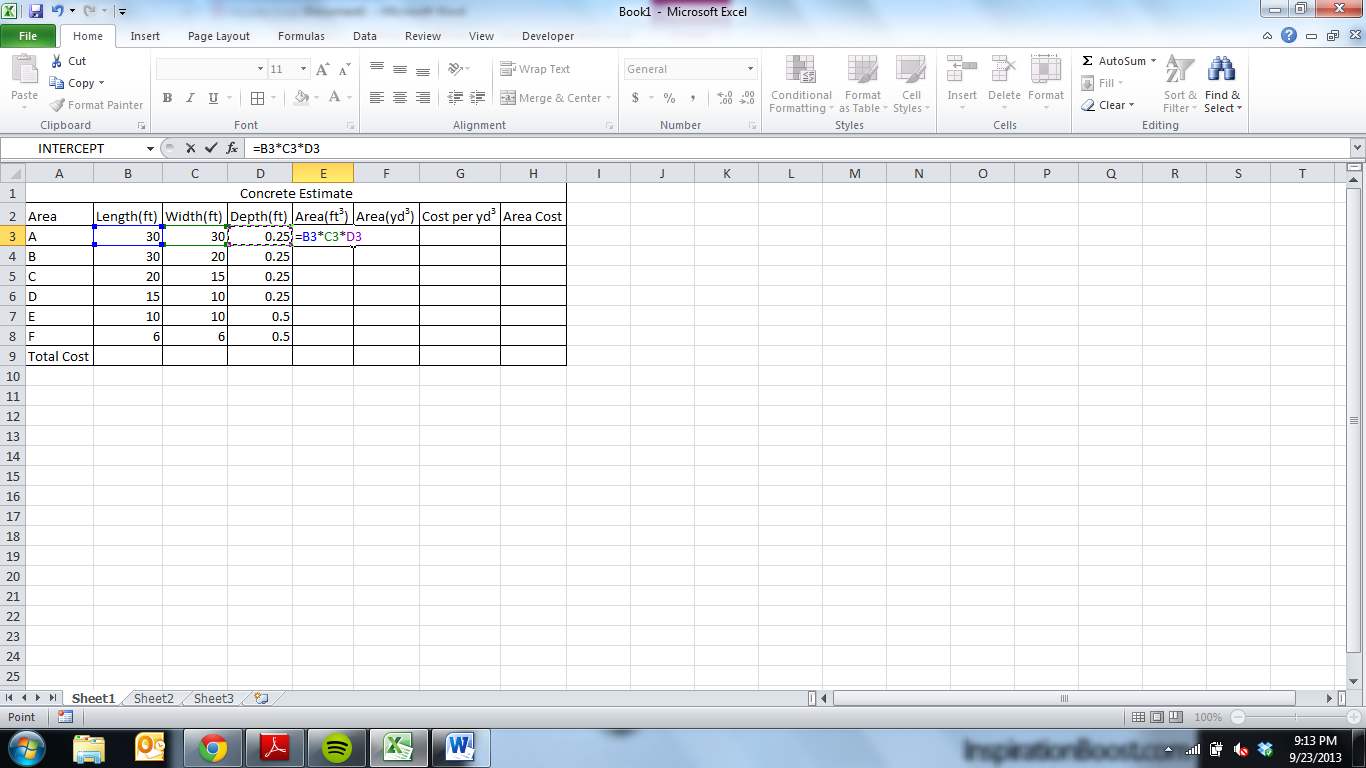1366x768 pixels.
Task: Open Conditional Formatting options
Action: point(800,85)
